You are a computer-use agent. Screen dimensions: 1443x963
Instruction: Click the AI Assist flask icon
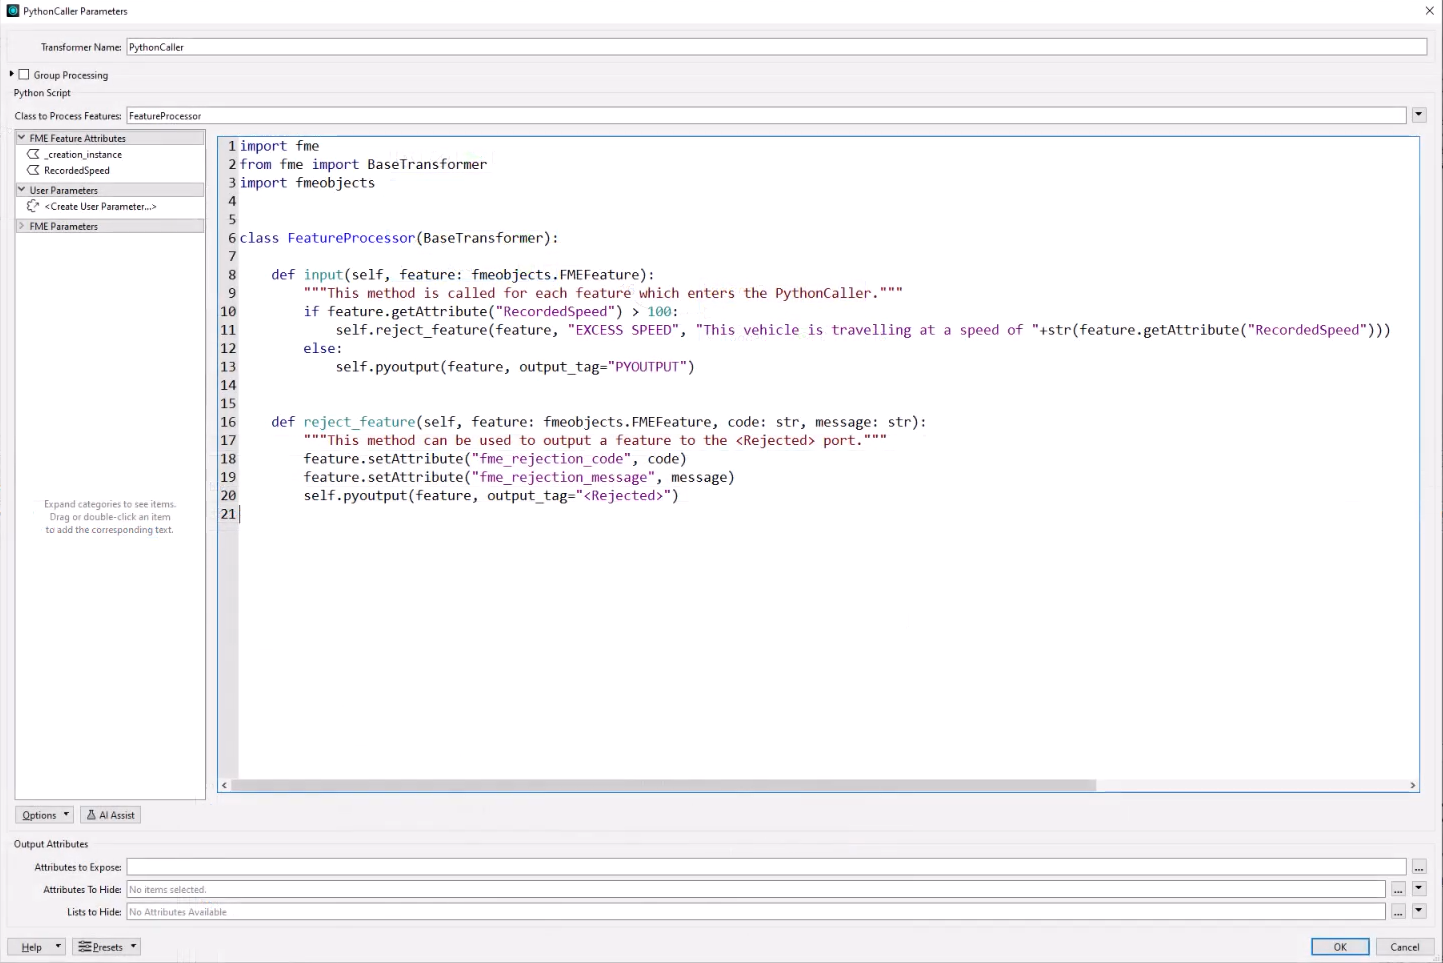(x=91, y=815)
